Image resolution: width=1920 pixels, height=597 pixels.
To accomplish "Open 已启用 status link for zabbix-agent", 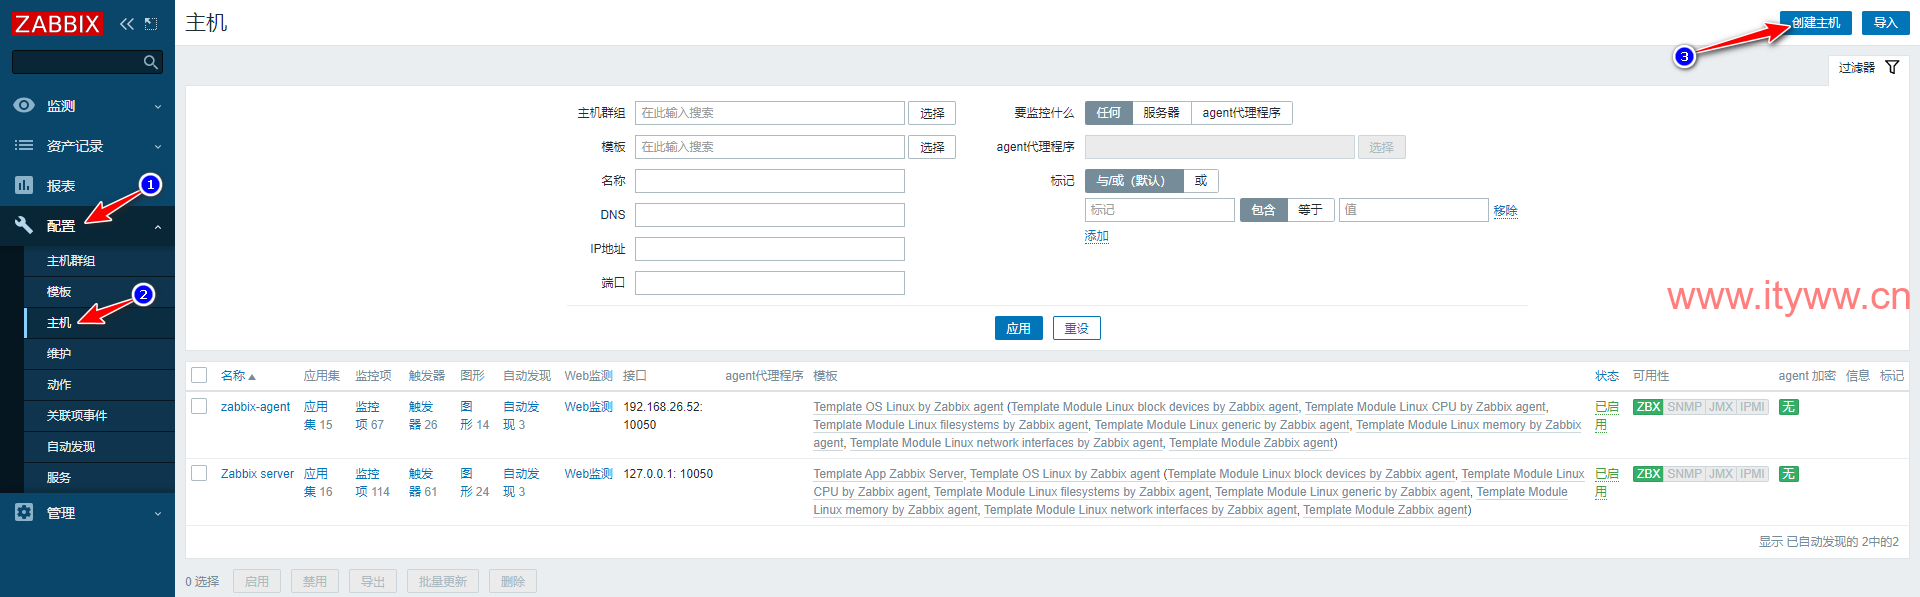I will tap(1607, 416).
